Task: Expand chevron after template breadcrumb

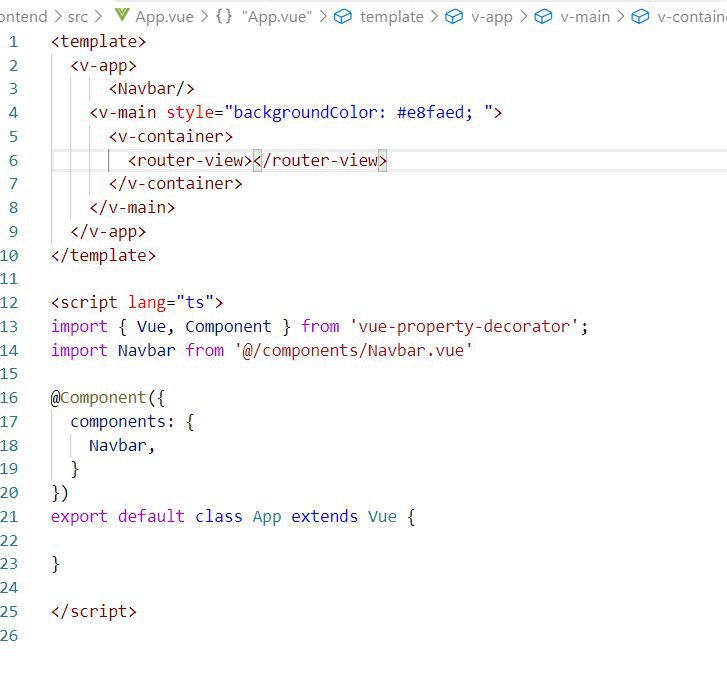Action: point(434,17)
